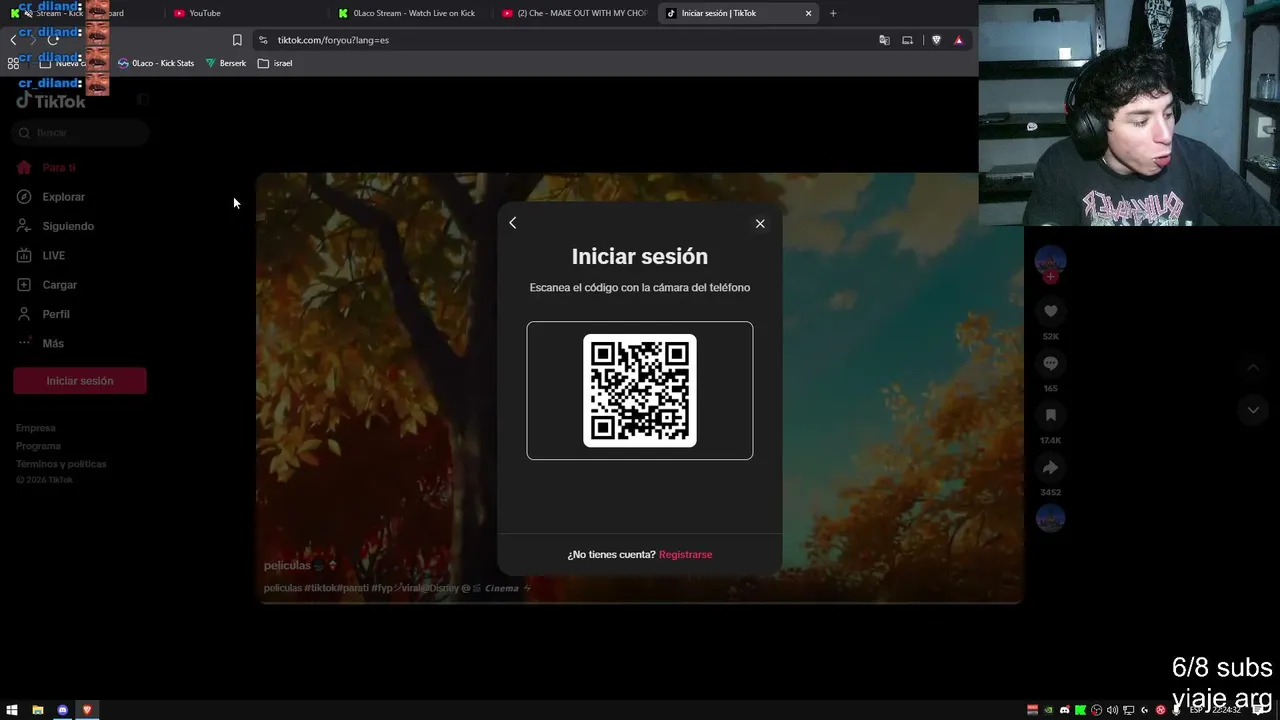Screen dimensions: 1280x720
Task: Open the 0Laco - Kick Stats bookmark
Action: click(x=156, y=63)
